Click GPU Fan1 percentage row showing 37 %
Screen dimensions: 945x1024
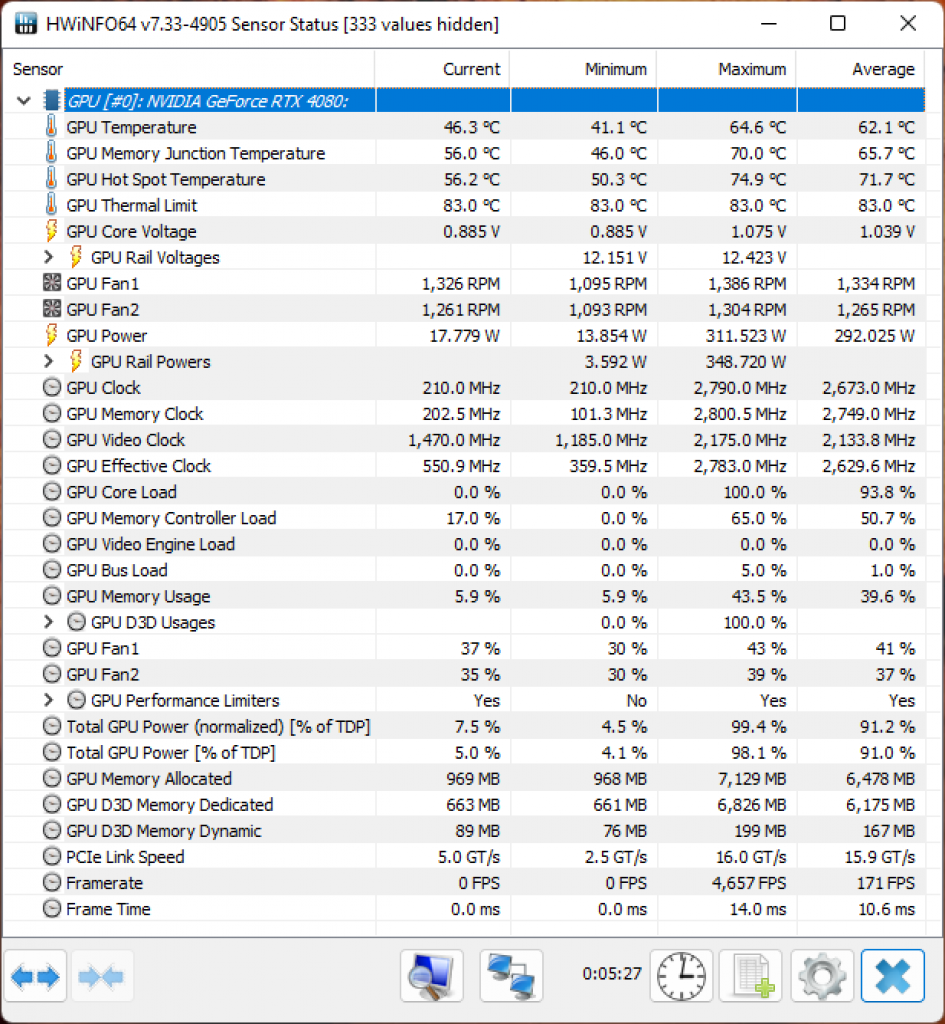(464, 648)
